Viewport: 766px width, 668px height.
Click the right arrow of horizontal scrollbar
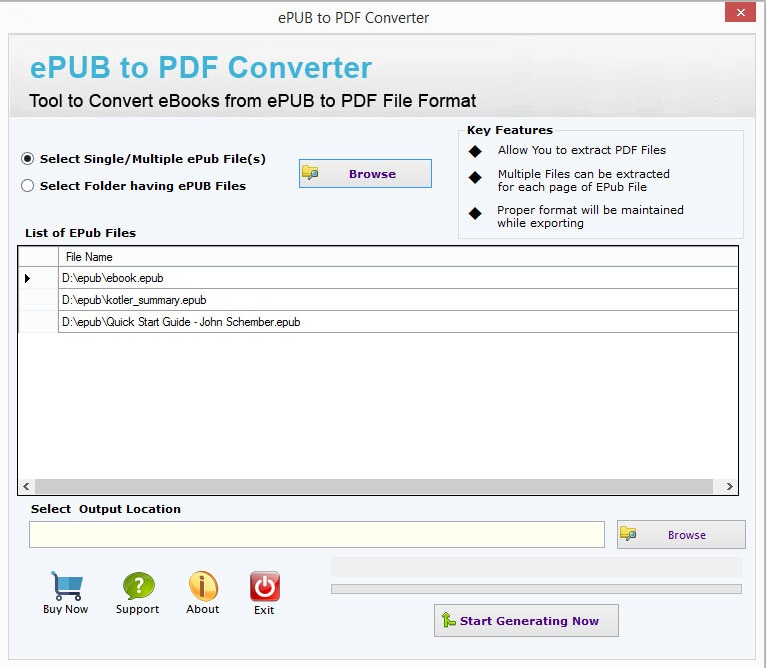tap(729, 486)
